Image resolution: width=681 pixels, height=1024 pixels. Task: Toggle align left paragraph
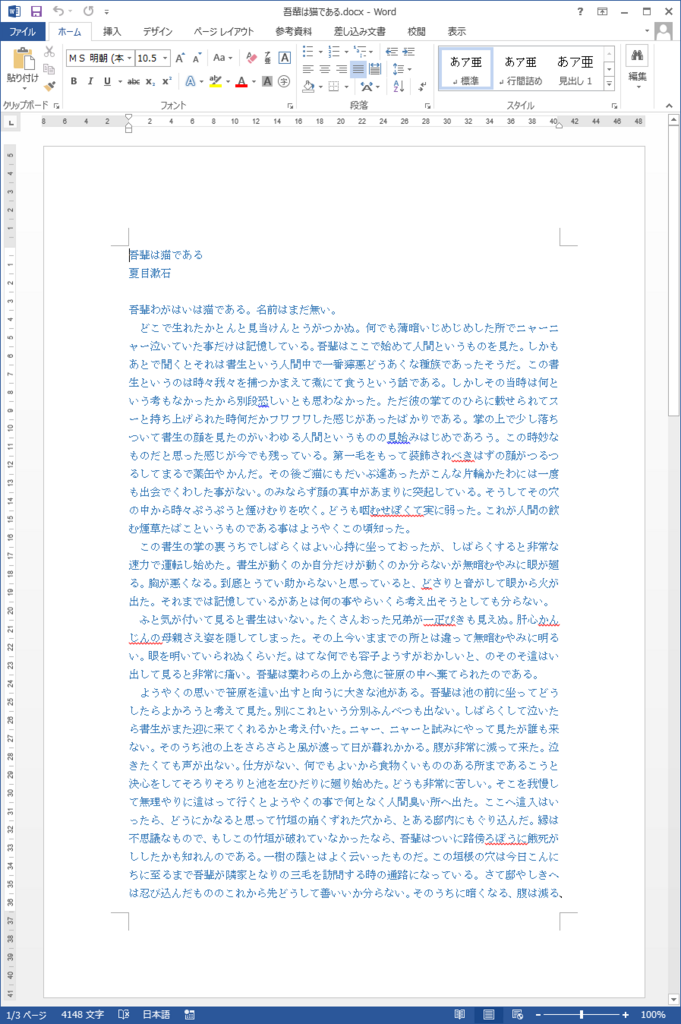click(308, 69)
